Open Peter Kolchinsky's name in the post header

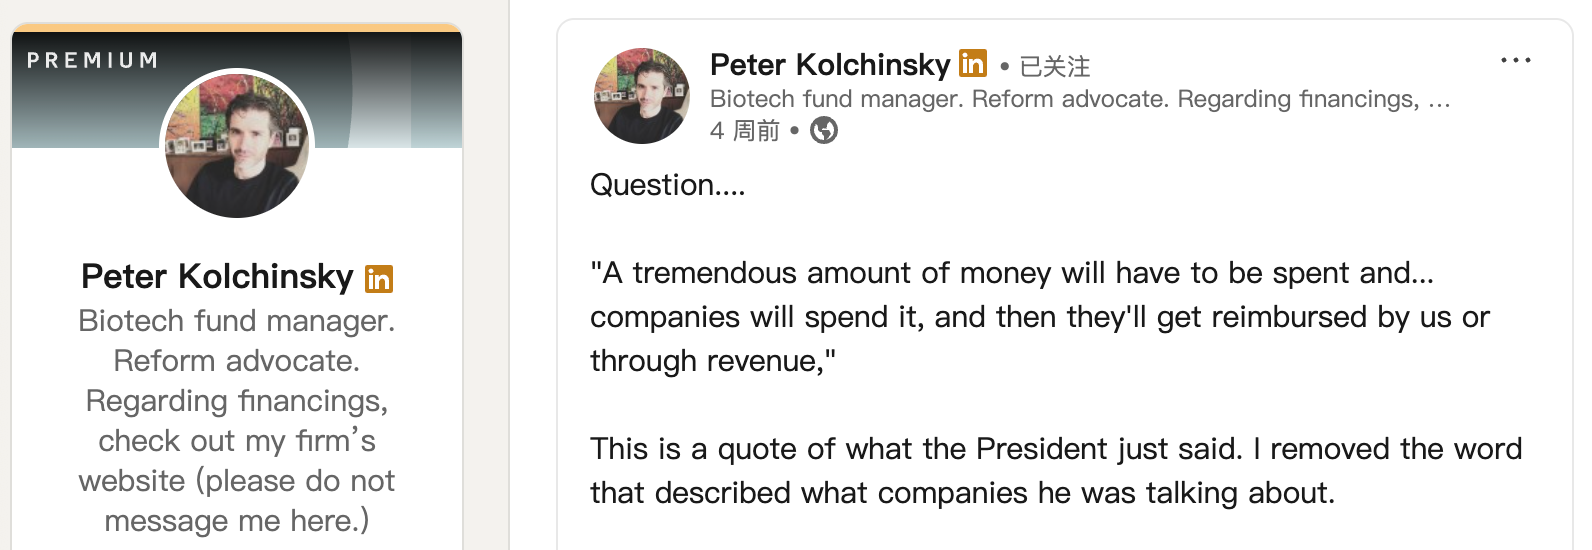coord(829,65)
